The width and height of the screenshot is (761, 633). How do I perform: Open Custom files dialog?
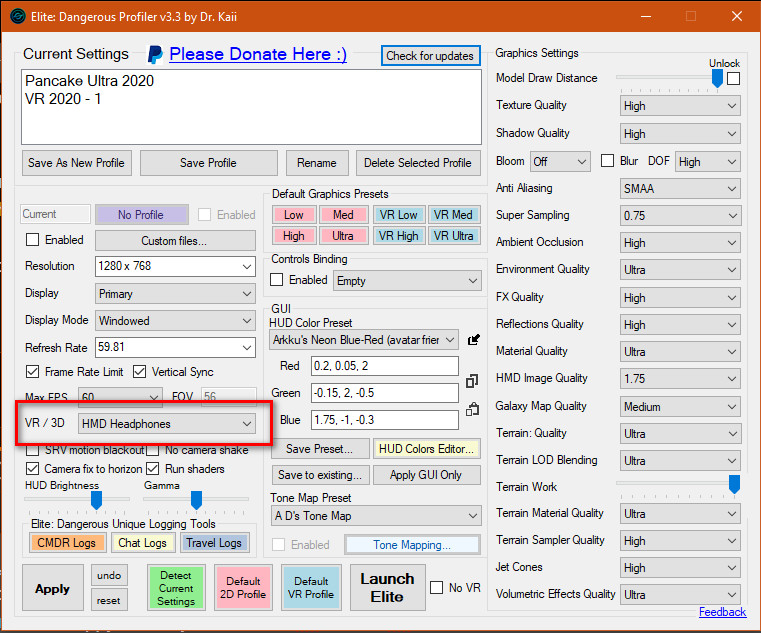point(175,241)
